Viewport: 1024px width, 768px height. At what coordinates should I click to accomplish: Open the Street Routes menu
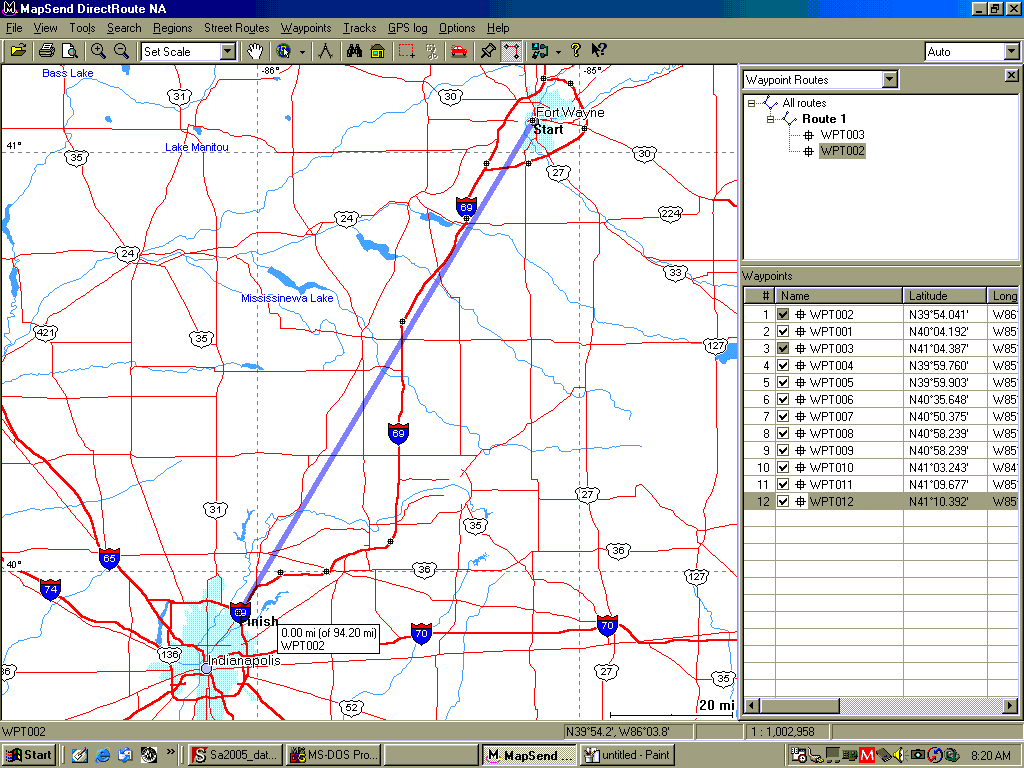pos(236,28)
